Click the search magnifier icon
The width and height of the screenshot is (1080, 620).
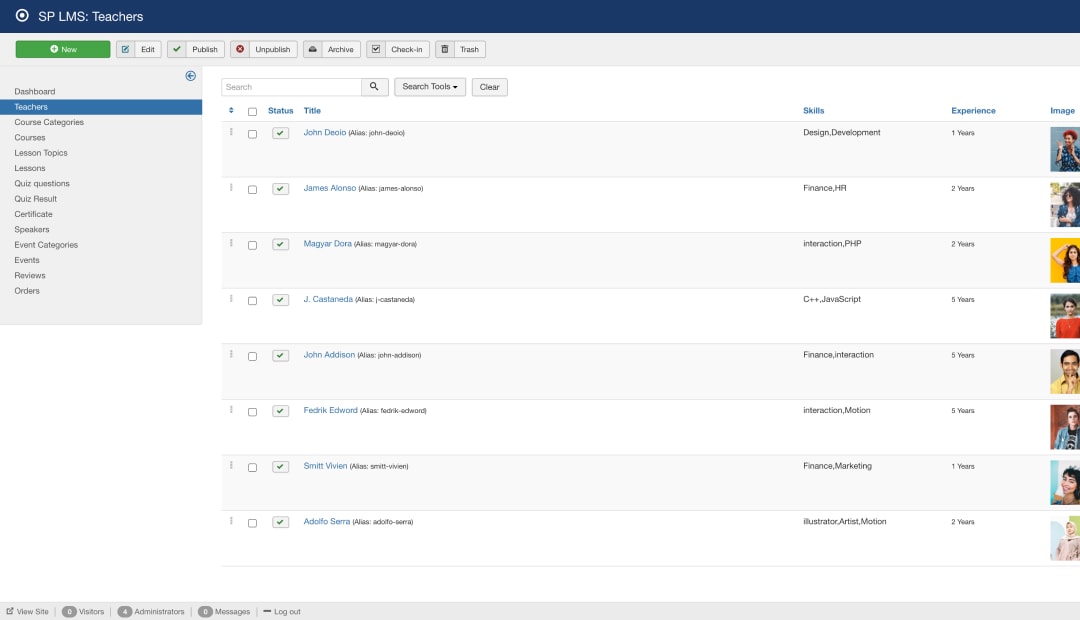[374, 87]
